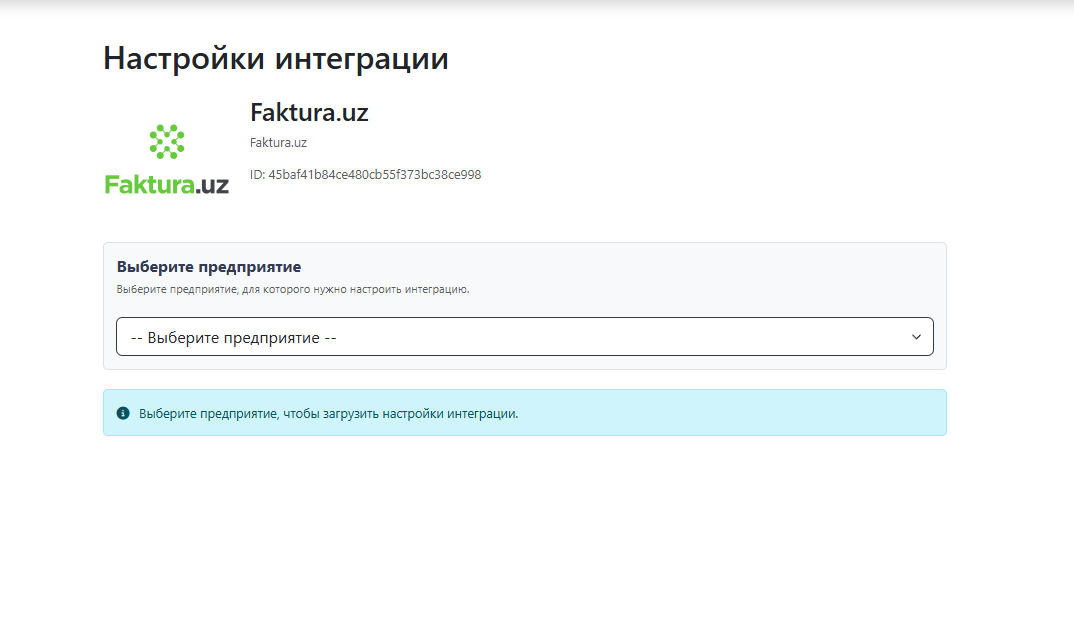The image size is (1074, 627).
Task: Click the small "Faktura.uz" subtitle under the title
Action: (278, 143)
